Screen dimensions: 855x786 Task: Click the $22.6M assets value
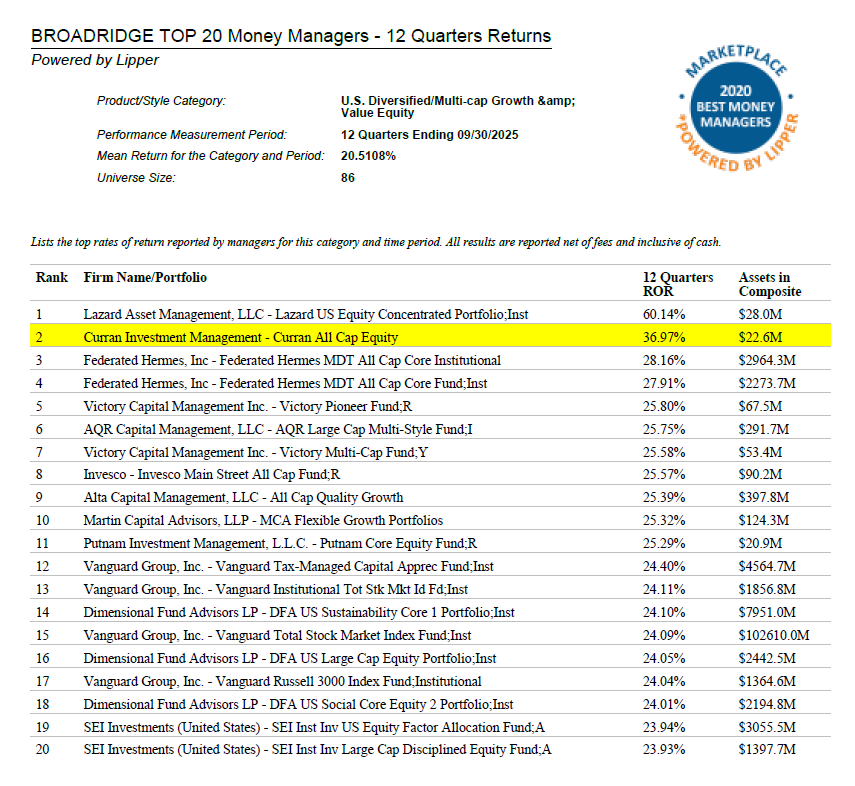[760, 337]
